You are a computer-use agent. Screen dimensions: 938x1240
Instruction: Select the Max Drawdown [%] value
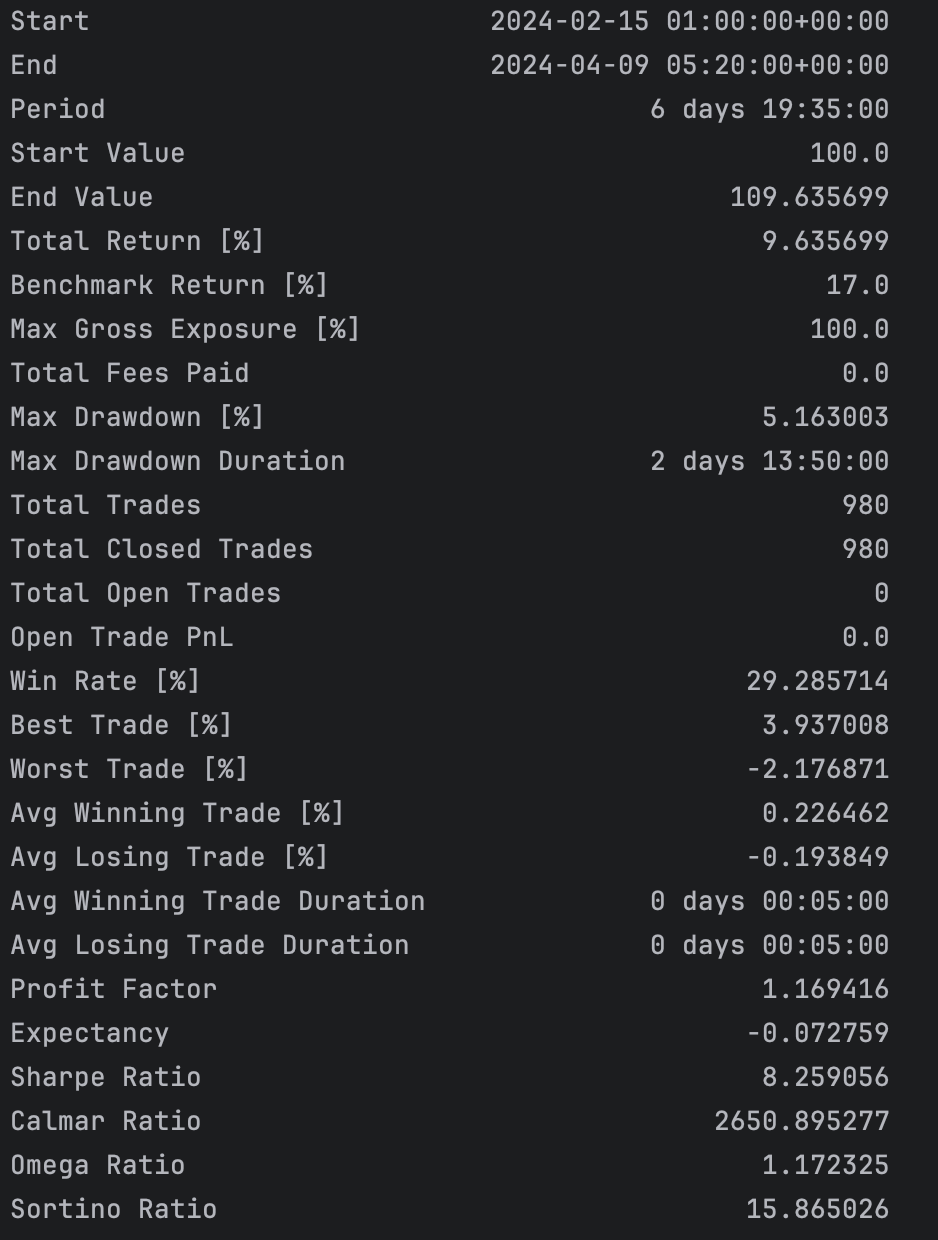pyautogui.click(x=825, y=417)
